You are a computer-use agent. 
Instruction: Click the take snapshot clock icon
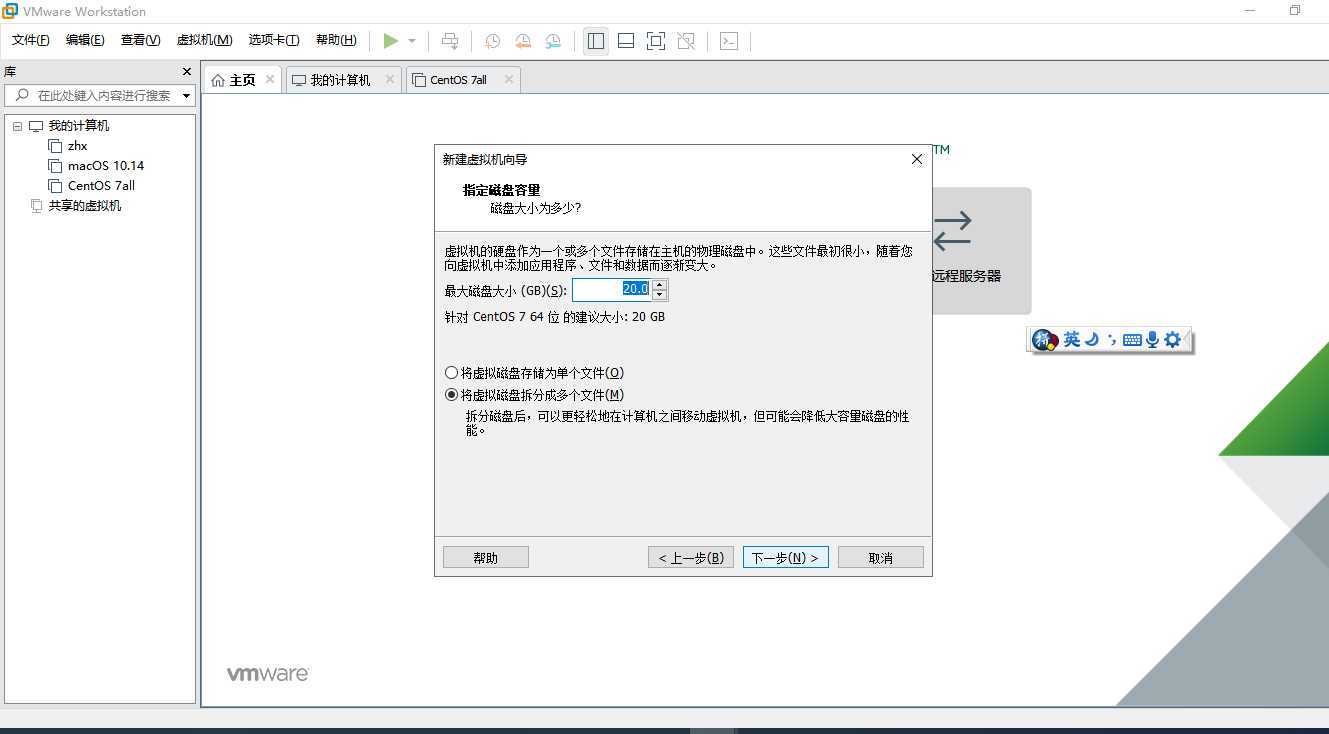pyautogui.click(x=493, y=41)
